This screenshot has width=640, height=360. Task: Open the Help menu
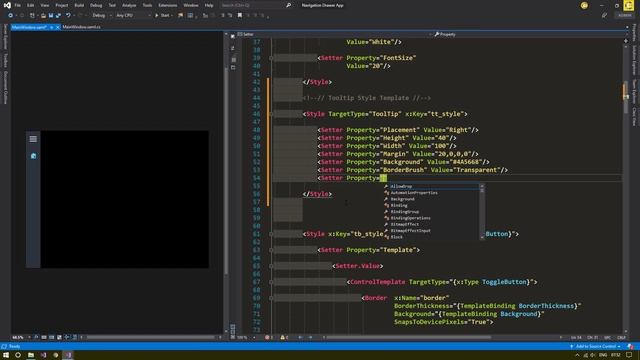(x=209, y=5)
